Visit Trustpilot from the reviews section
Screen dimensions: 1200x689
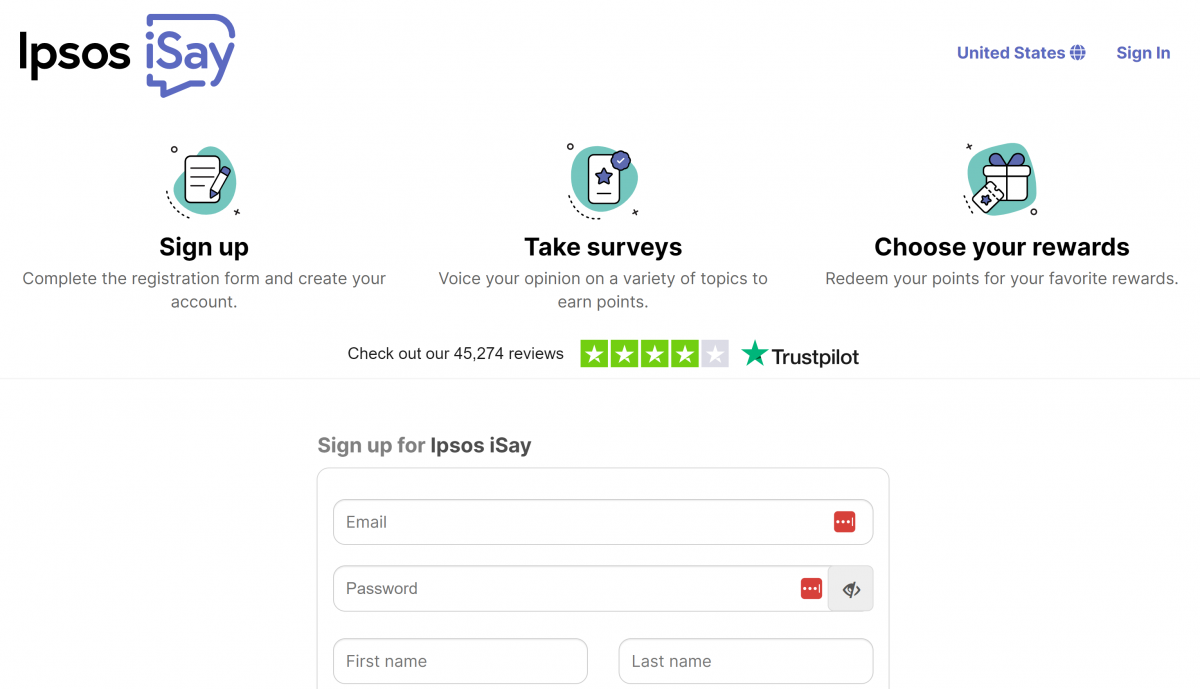[800, 353]
